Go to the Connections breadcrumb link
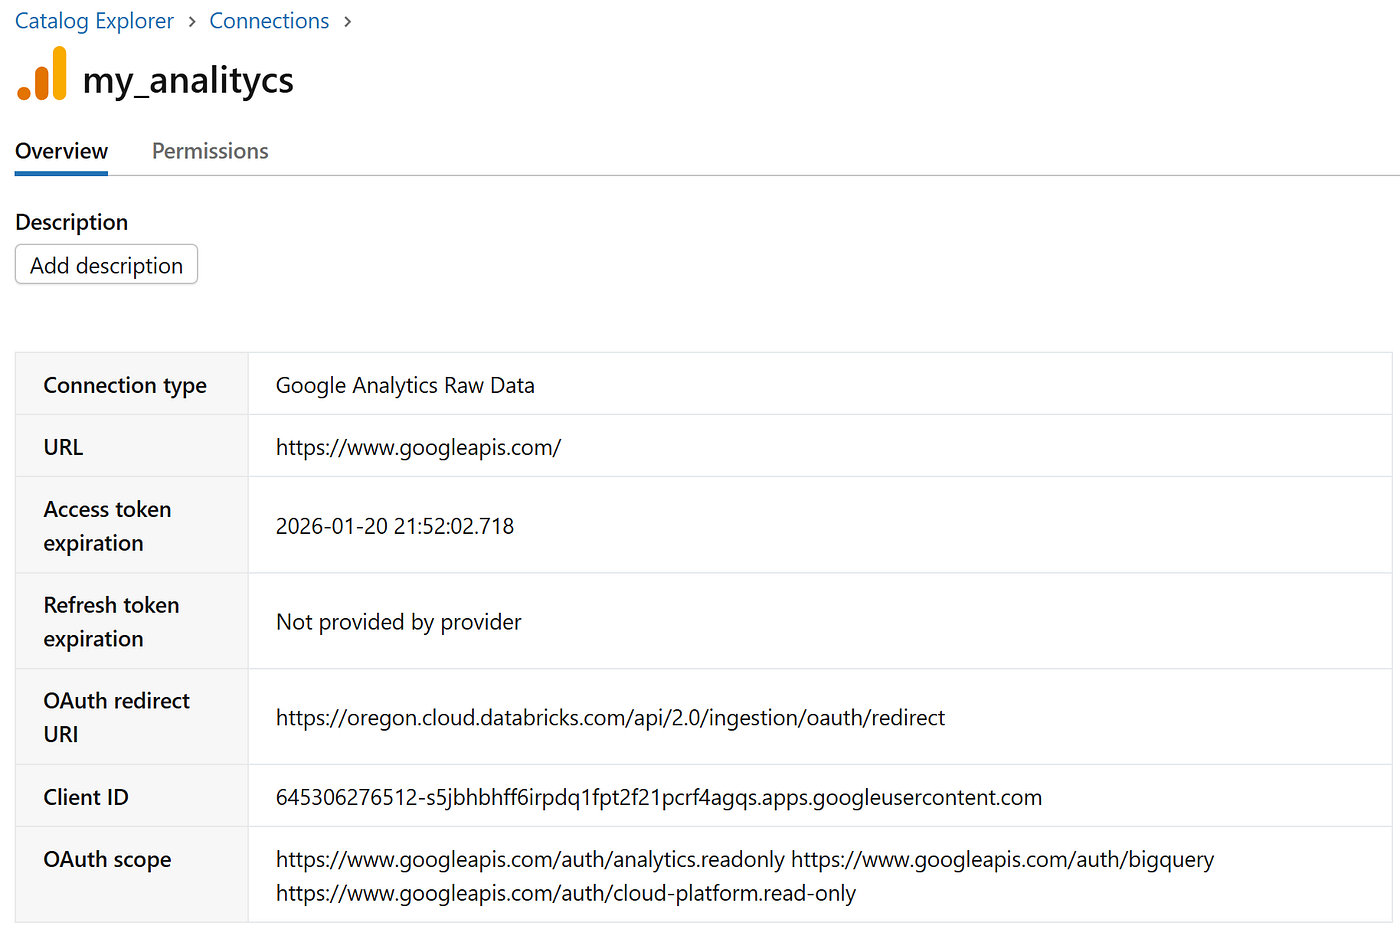Viewport: 1400px width, 936px height. [269, 21]
